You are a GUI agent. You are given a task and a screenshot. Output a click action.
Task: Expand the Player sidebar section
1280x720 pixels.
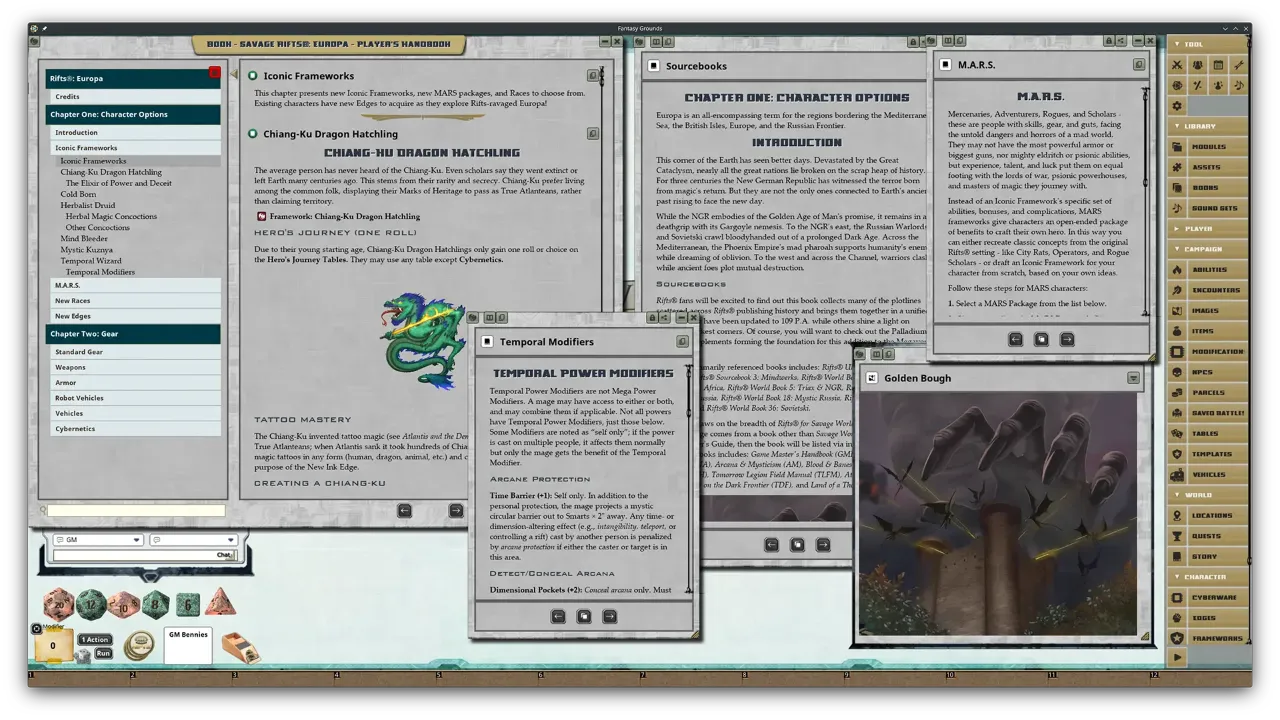click(x=1207, y=229)
